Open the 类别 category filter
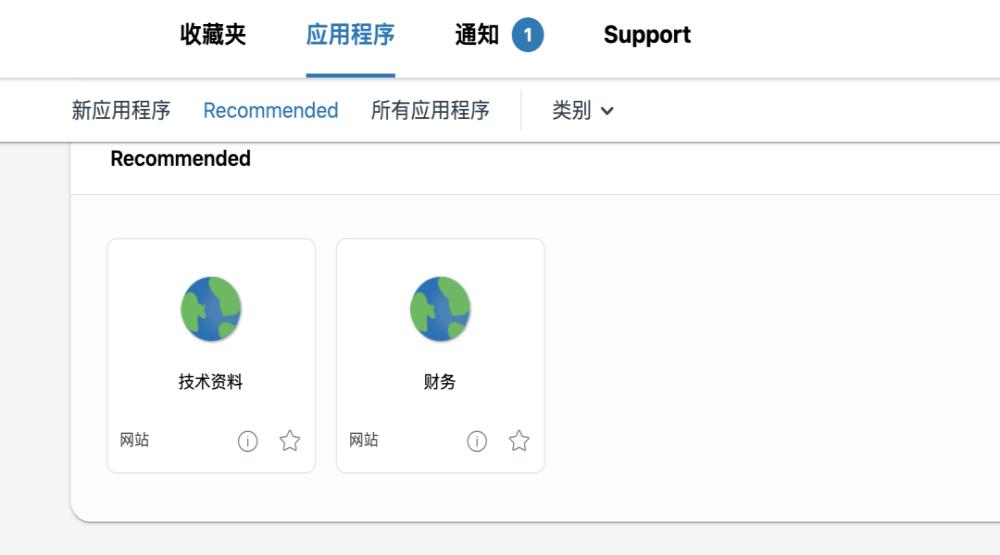 (582, 110)
